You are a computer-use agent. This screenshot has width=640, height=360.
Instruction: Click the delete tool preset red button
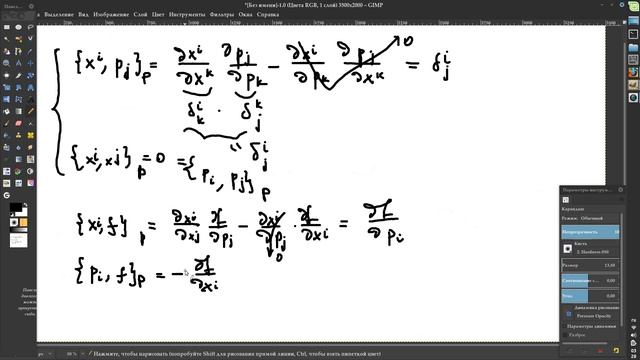click(600, 351)
